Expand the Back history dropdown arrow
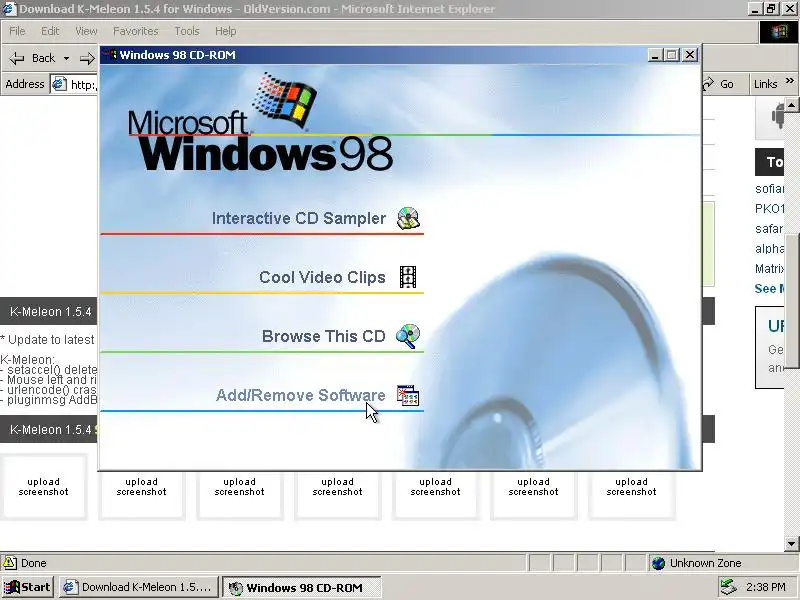Screen dimensions: 800x600 click(66, 59)
